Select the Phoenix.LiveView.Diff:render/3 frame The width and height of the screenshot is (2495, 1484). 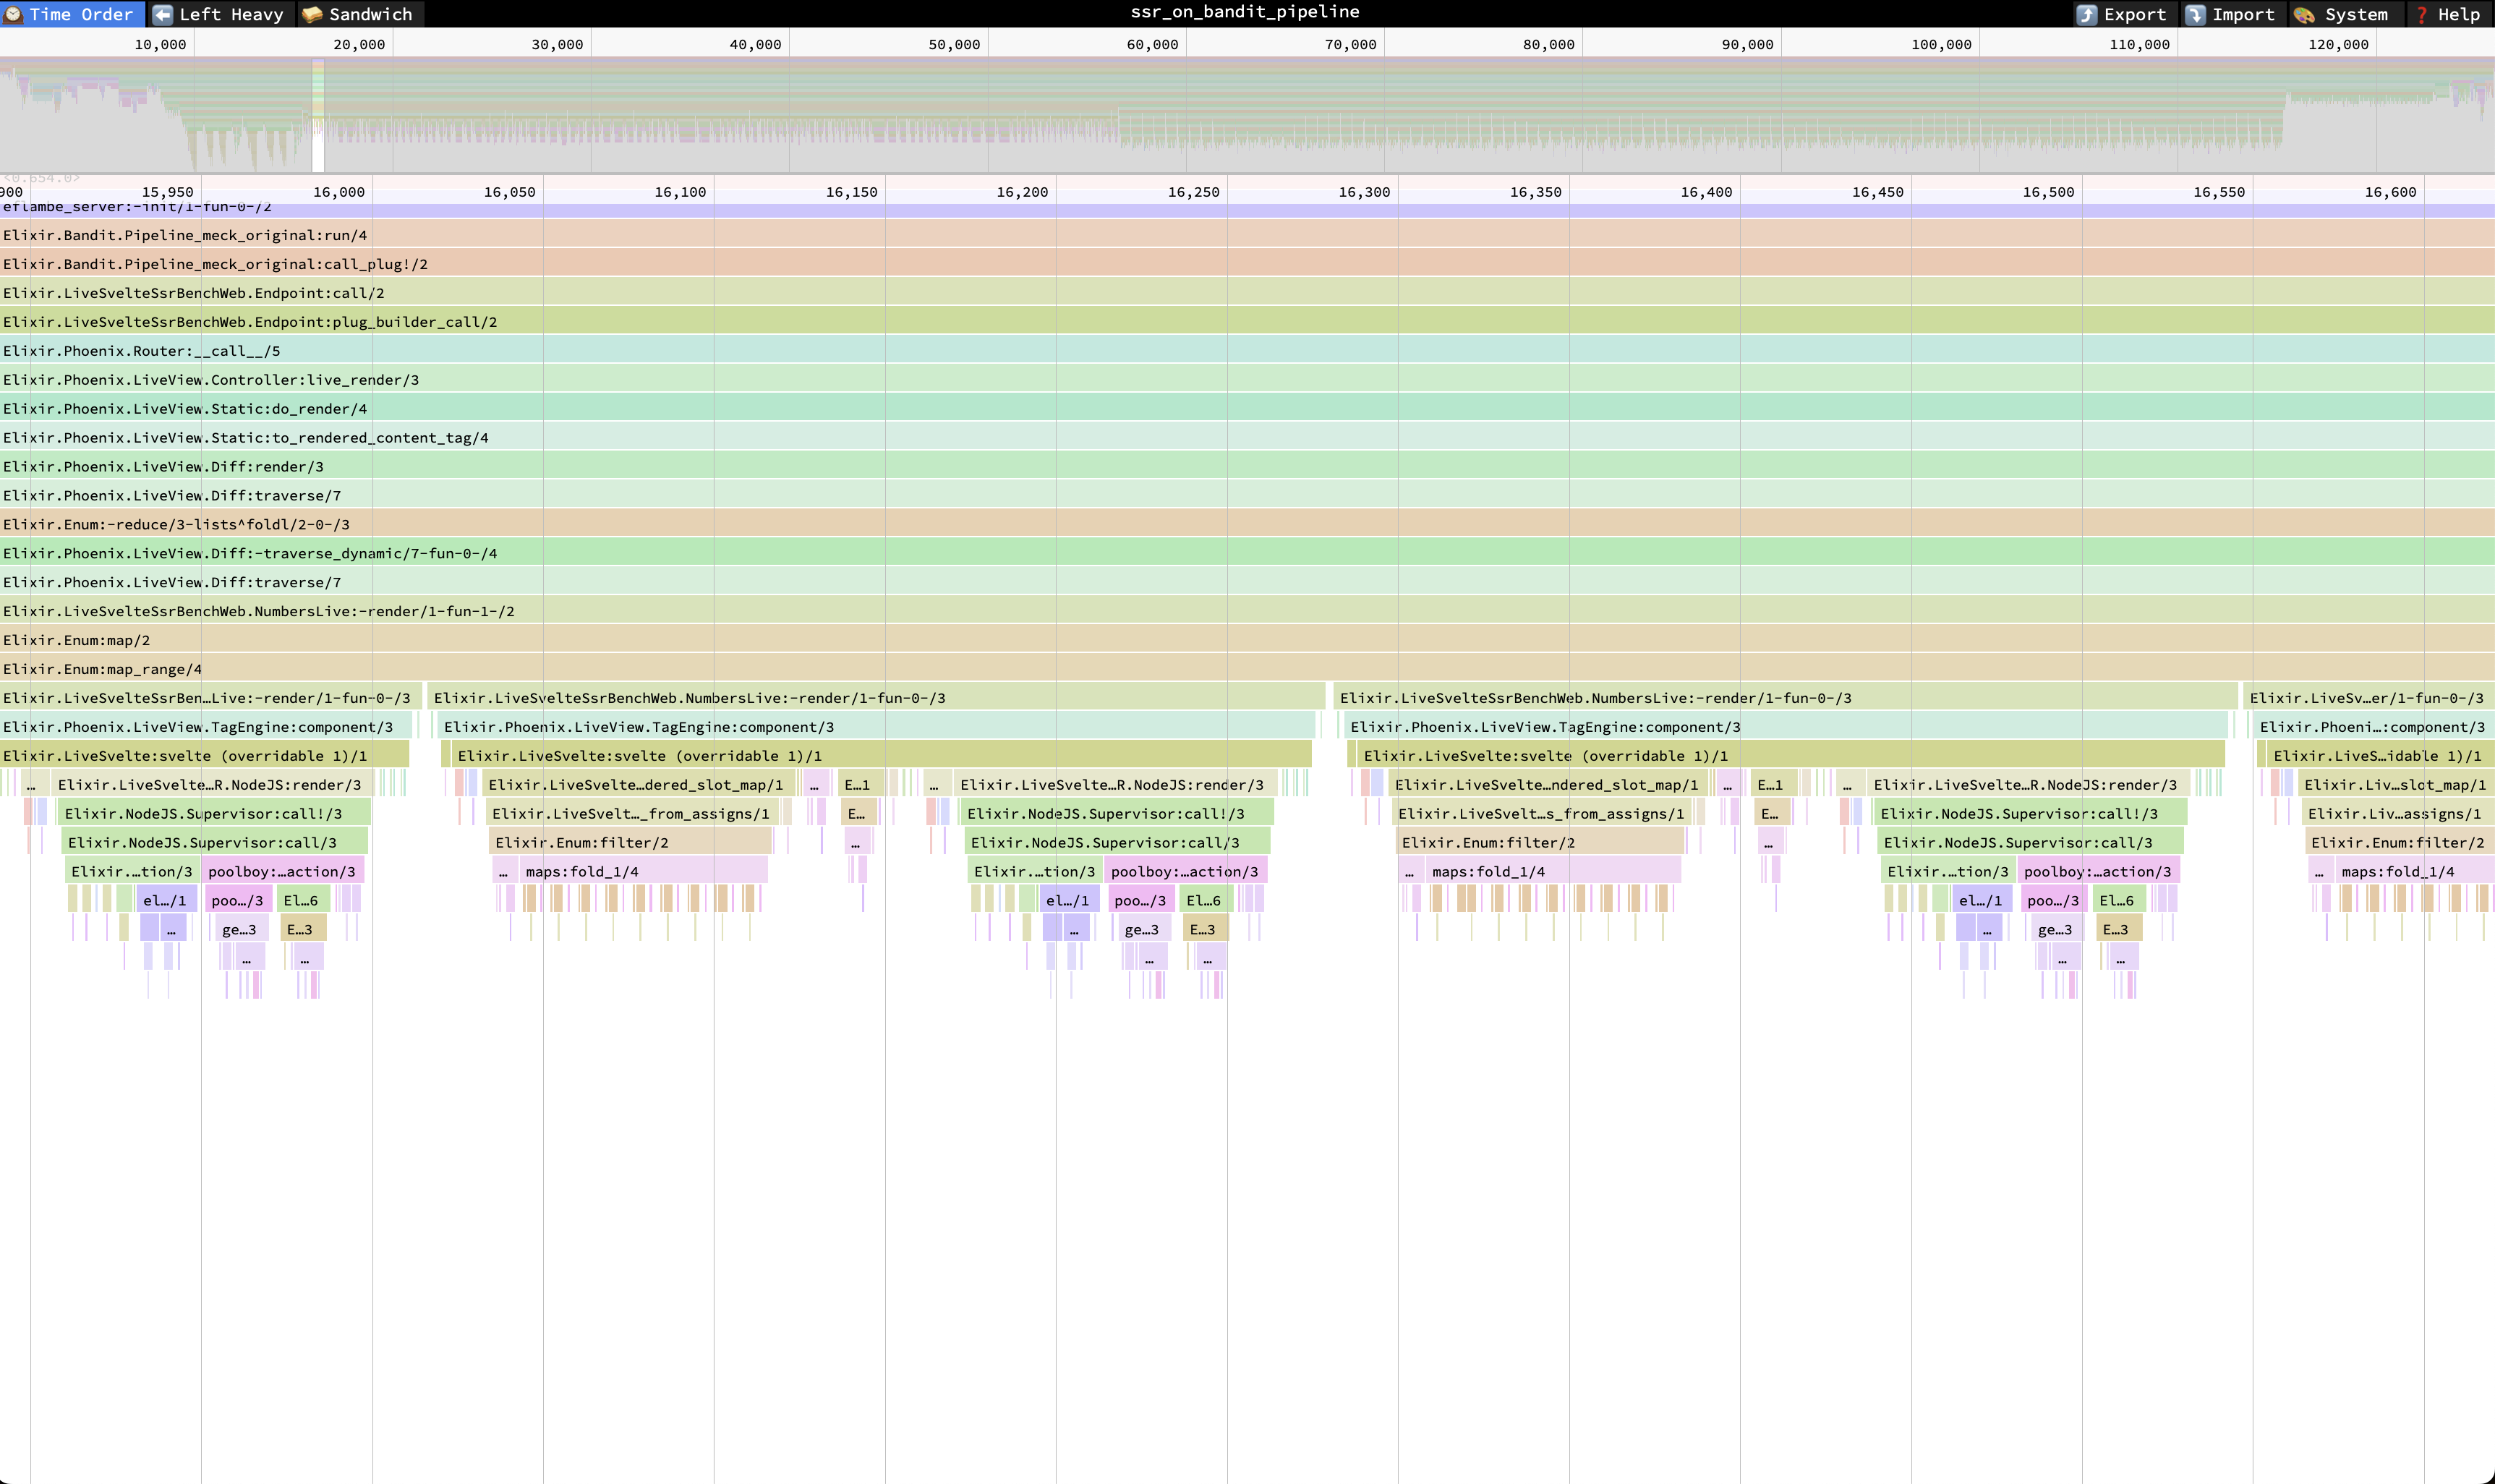1247,466
